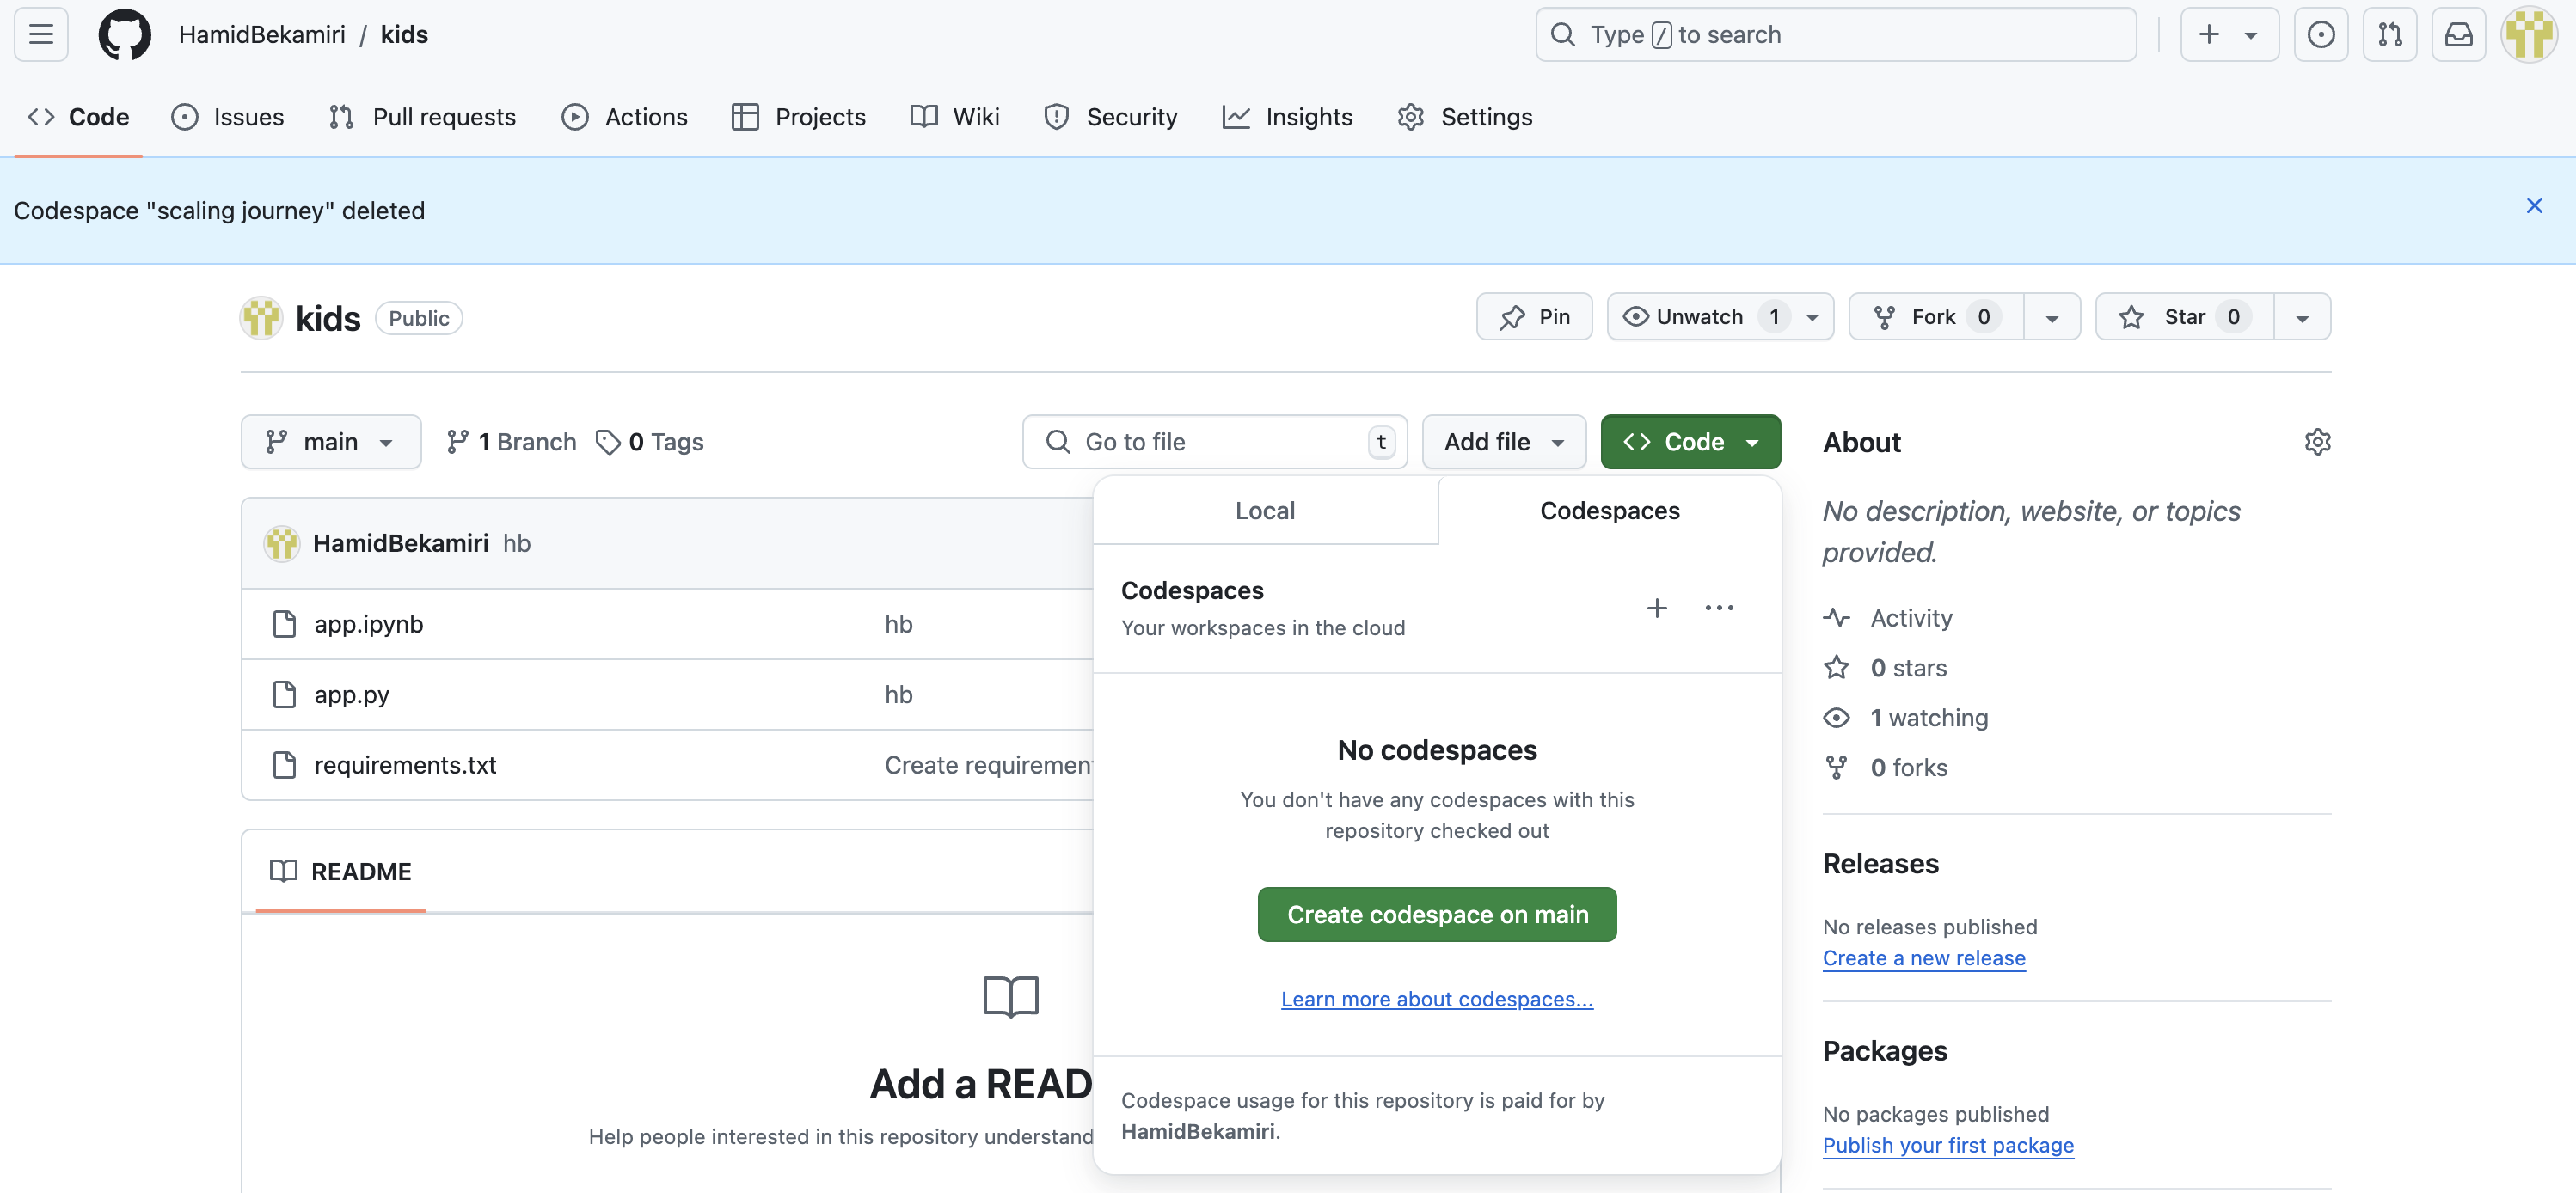Image resolution: width=2576 pixels, height=1193 pixels.
Task: Click the hb latest commit message
Action: (516, 543)
